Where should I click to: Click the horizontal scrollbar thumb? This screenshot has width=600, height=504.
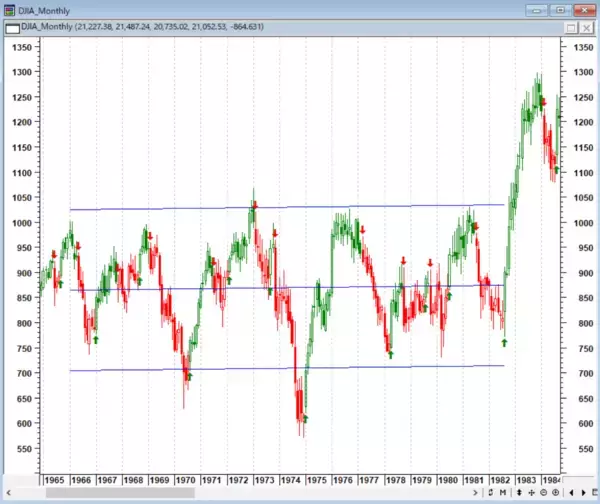tap(120, 493)
